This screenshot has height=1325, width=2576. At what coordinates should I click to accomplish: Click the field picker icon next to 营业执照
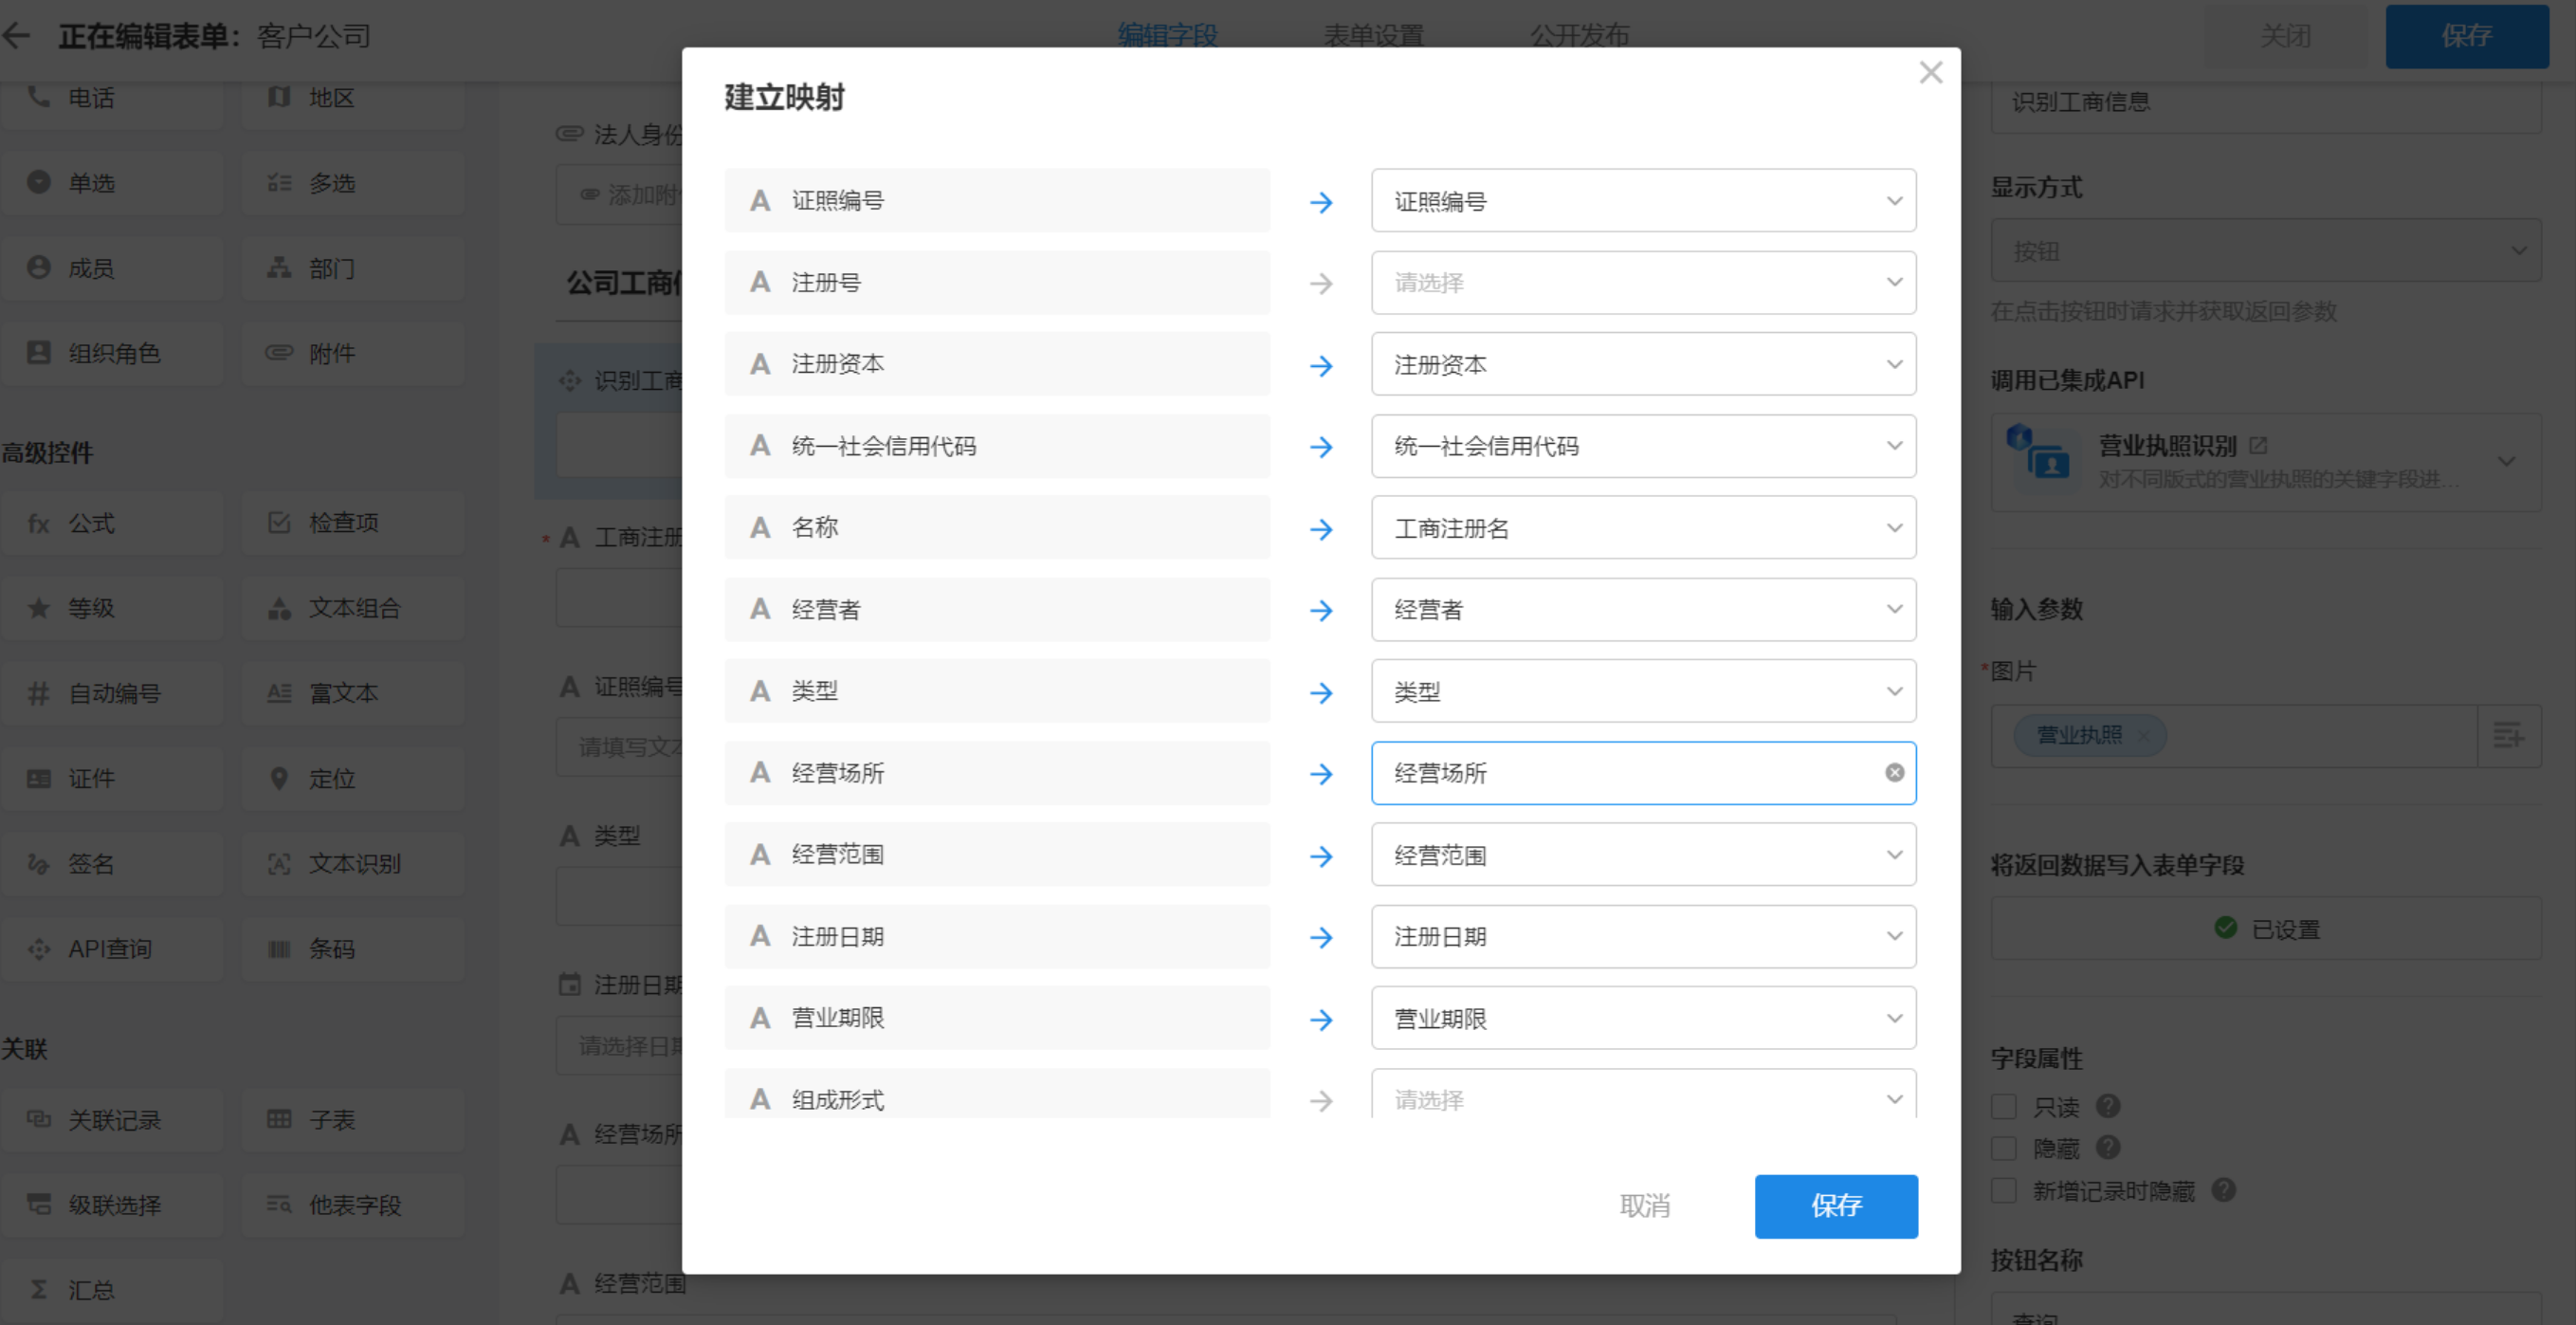pos(2508,736)
